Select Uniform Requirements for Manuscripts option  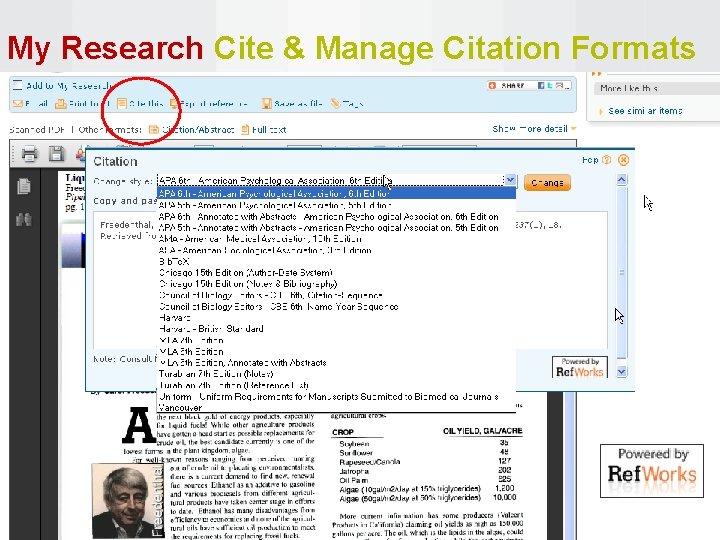click(x=336, y=396)
